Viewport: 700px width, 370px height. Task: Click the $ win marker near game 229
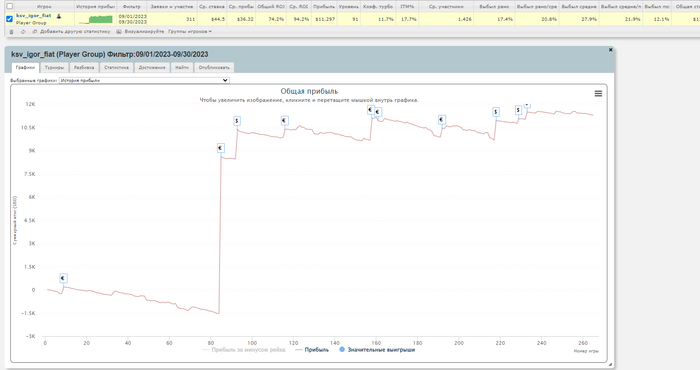[518, 110]
